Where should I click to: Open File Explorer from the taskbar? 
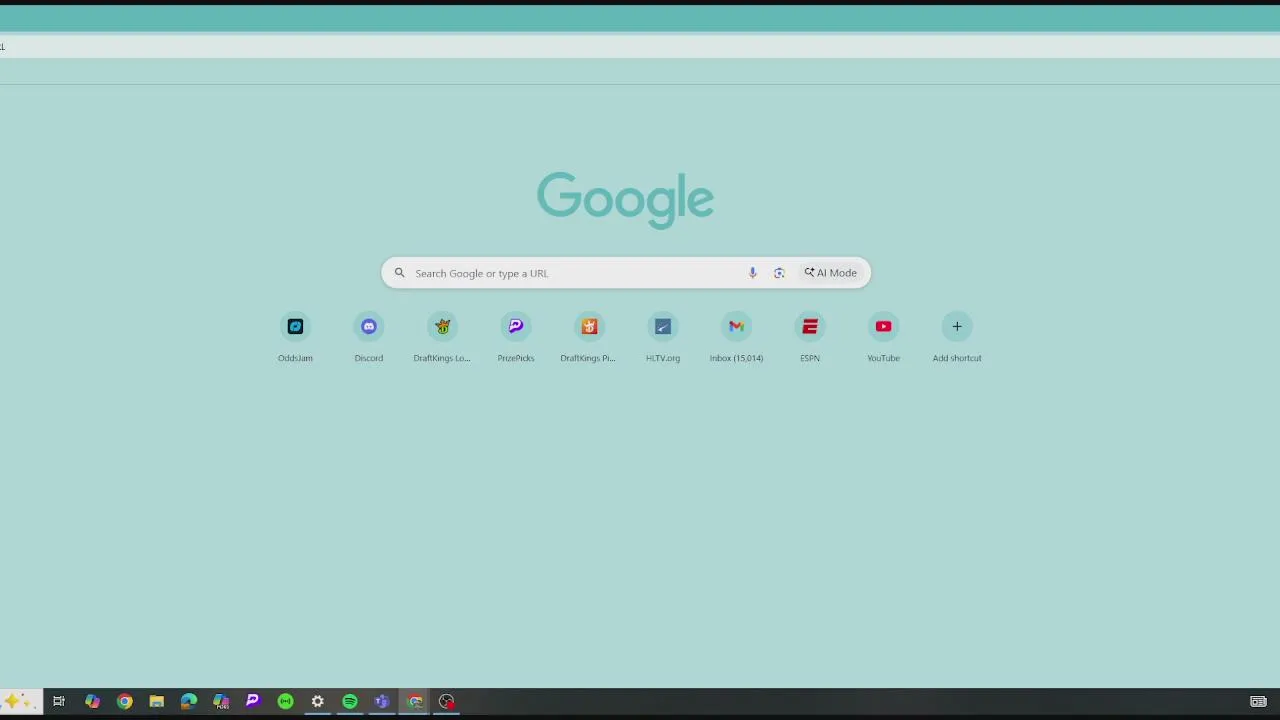pyautogui.click(x=156, y=702)
